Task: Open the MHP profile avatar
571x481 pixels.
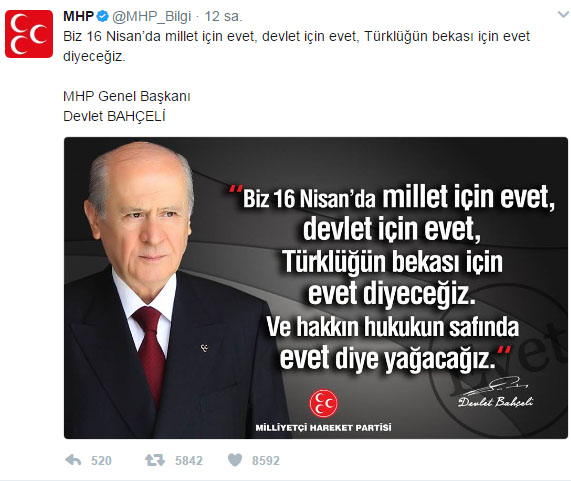Action: click(29, 34)
